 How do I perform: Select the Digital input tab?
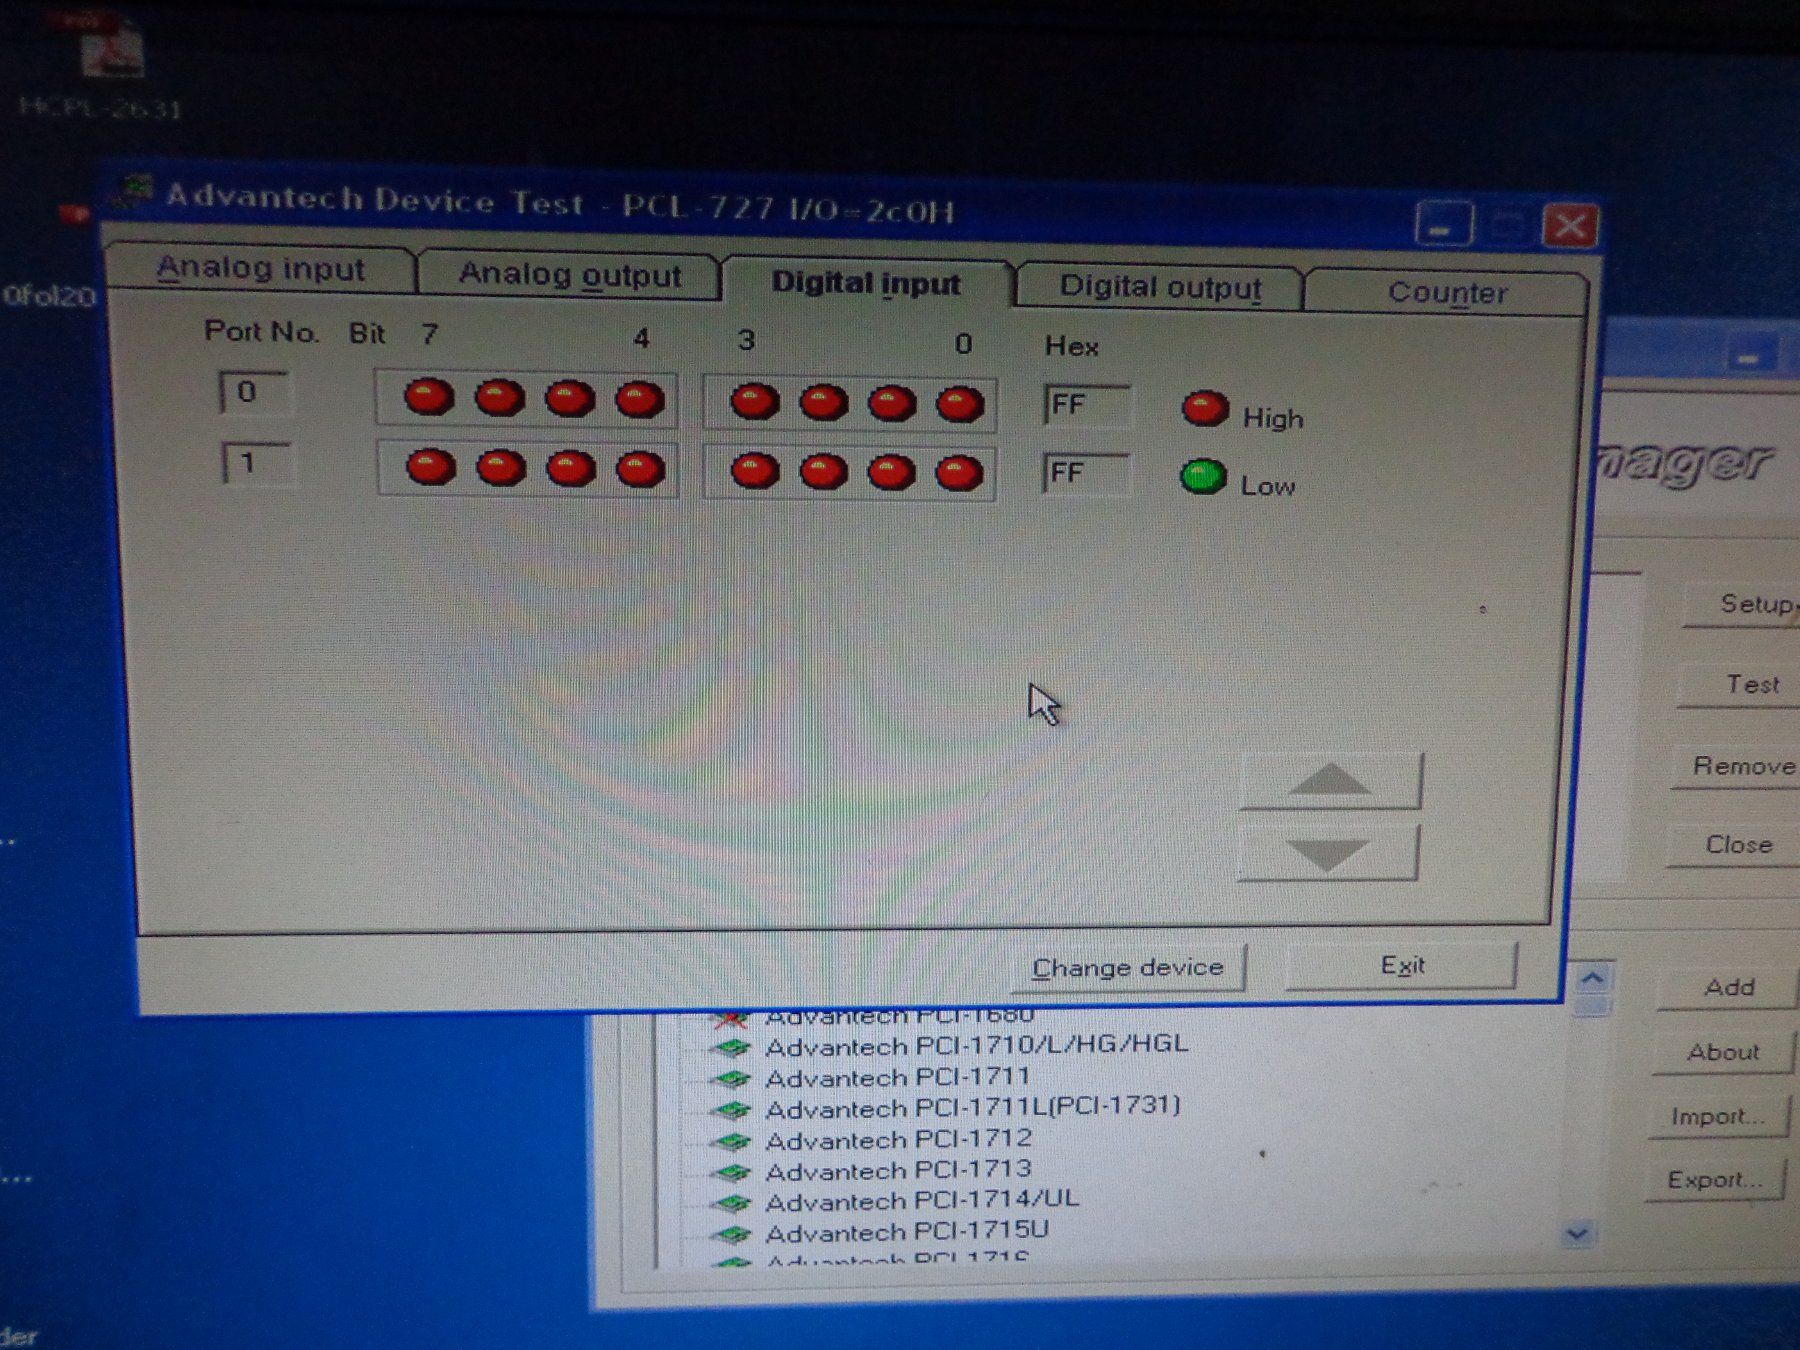click(x=866, y=283)
